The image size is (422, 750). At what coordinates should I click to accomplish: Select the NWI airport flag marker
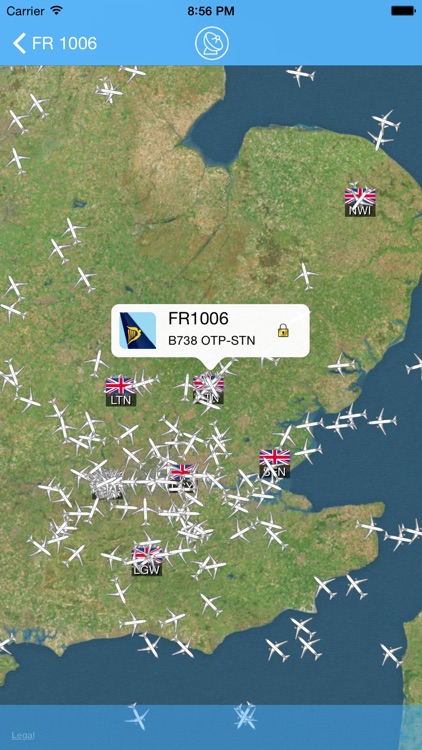(x=360, y=202)
